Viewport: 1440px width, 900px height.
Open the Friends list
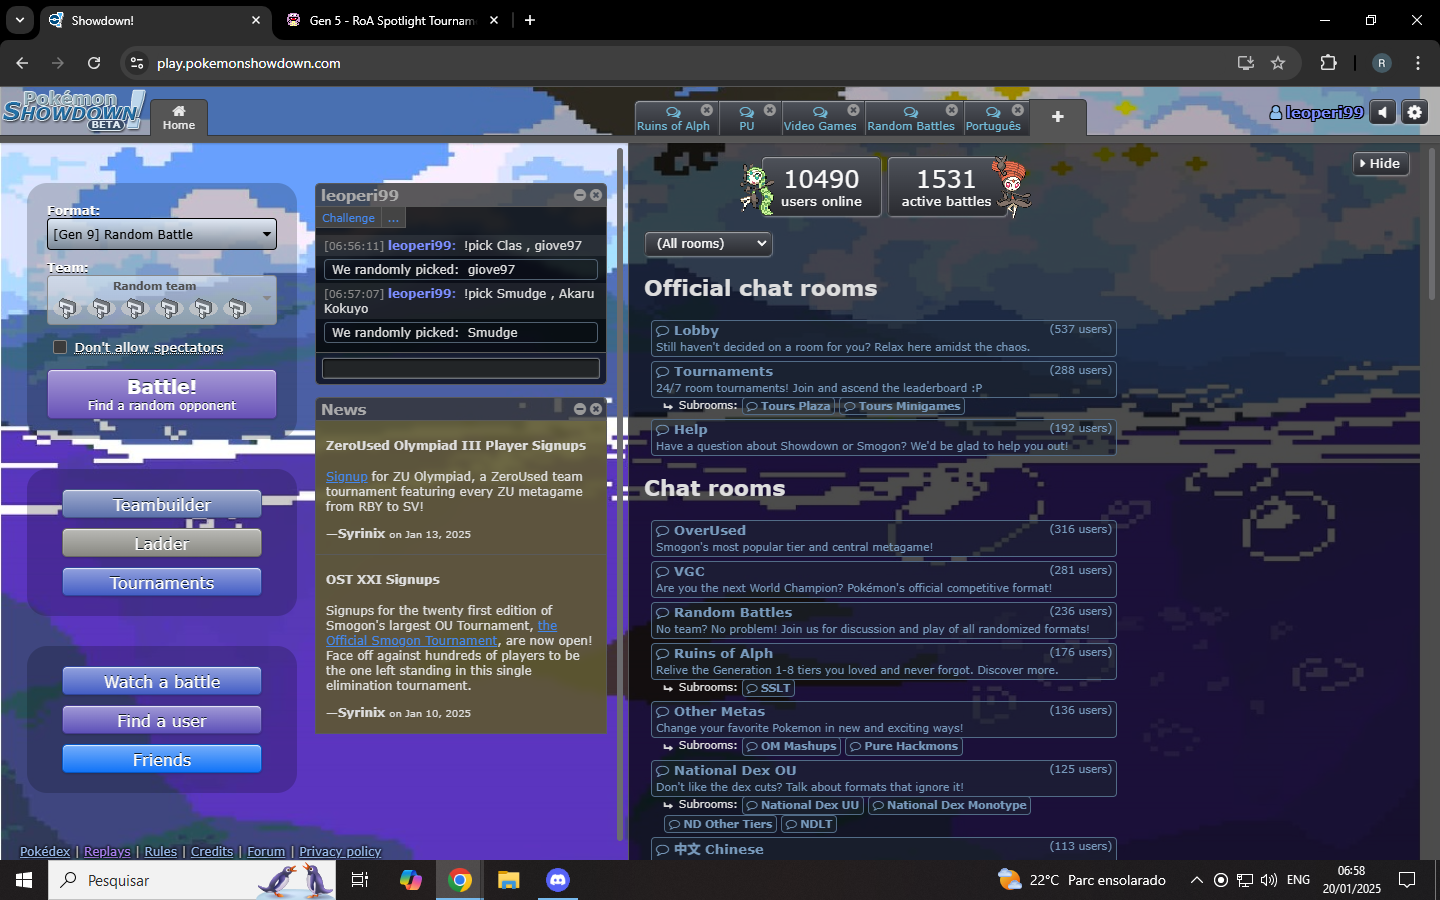(x=162, y=760)
